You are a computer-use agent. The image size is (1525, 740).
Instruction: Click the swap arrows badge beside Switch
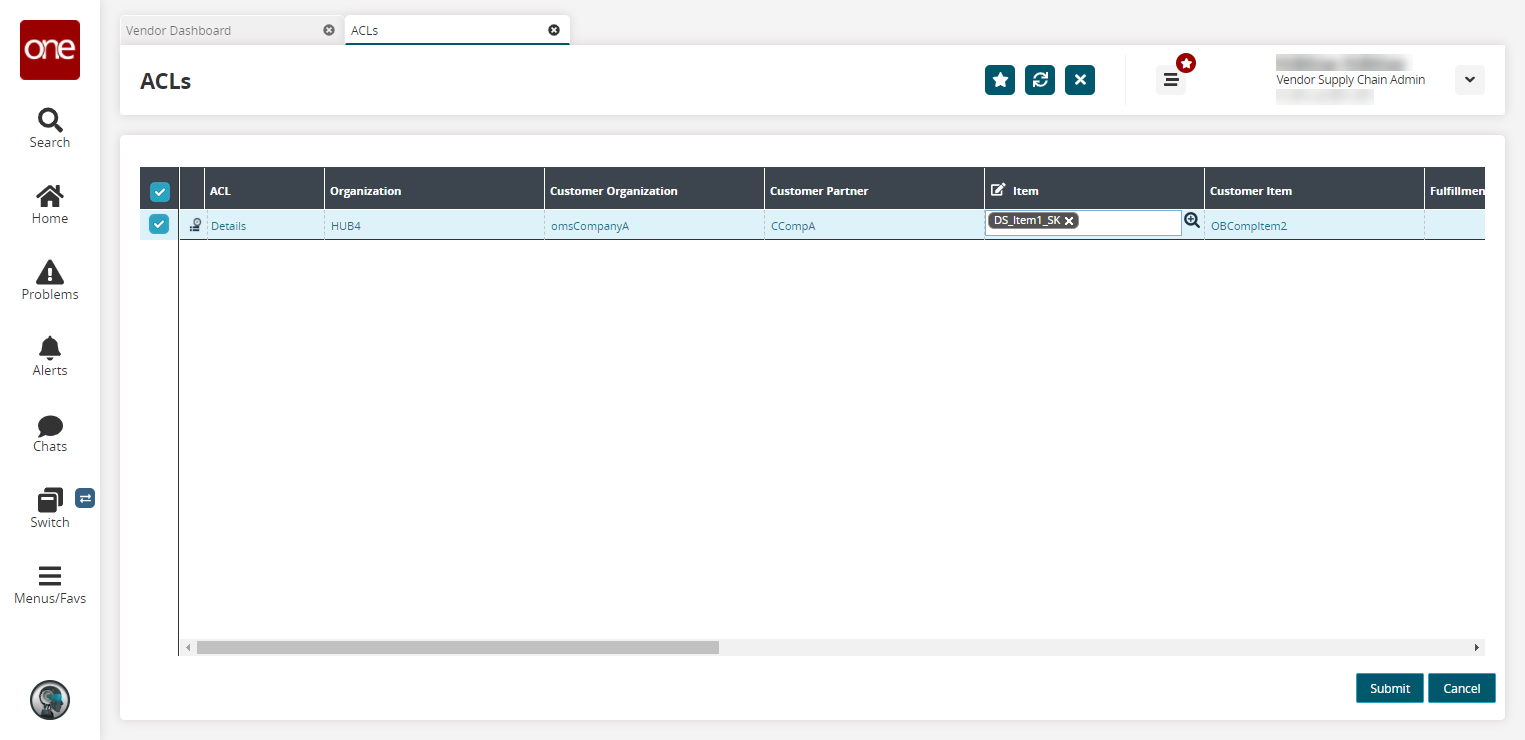coord(85,497)
